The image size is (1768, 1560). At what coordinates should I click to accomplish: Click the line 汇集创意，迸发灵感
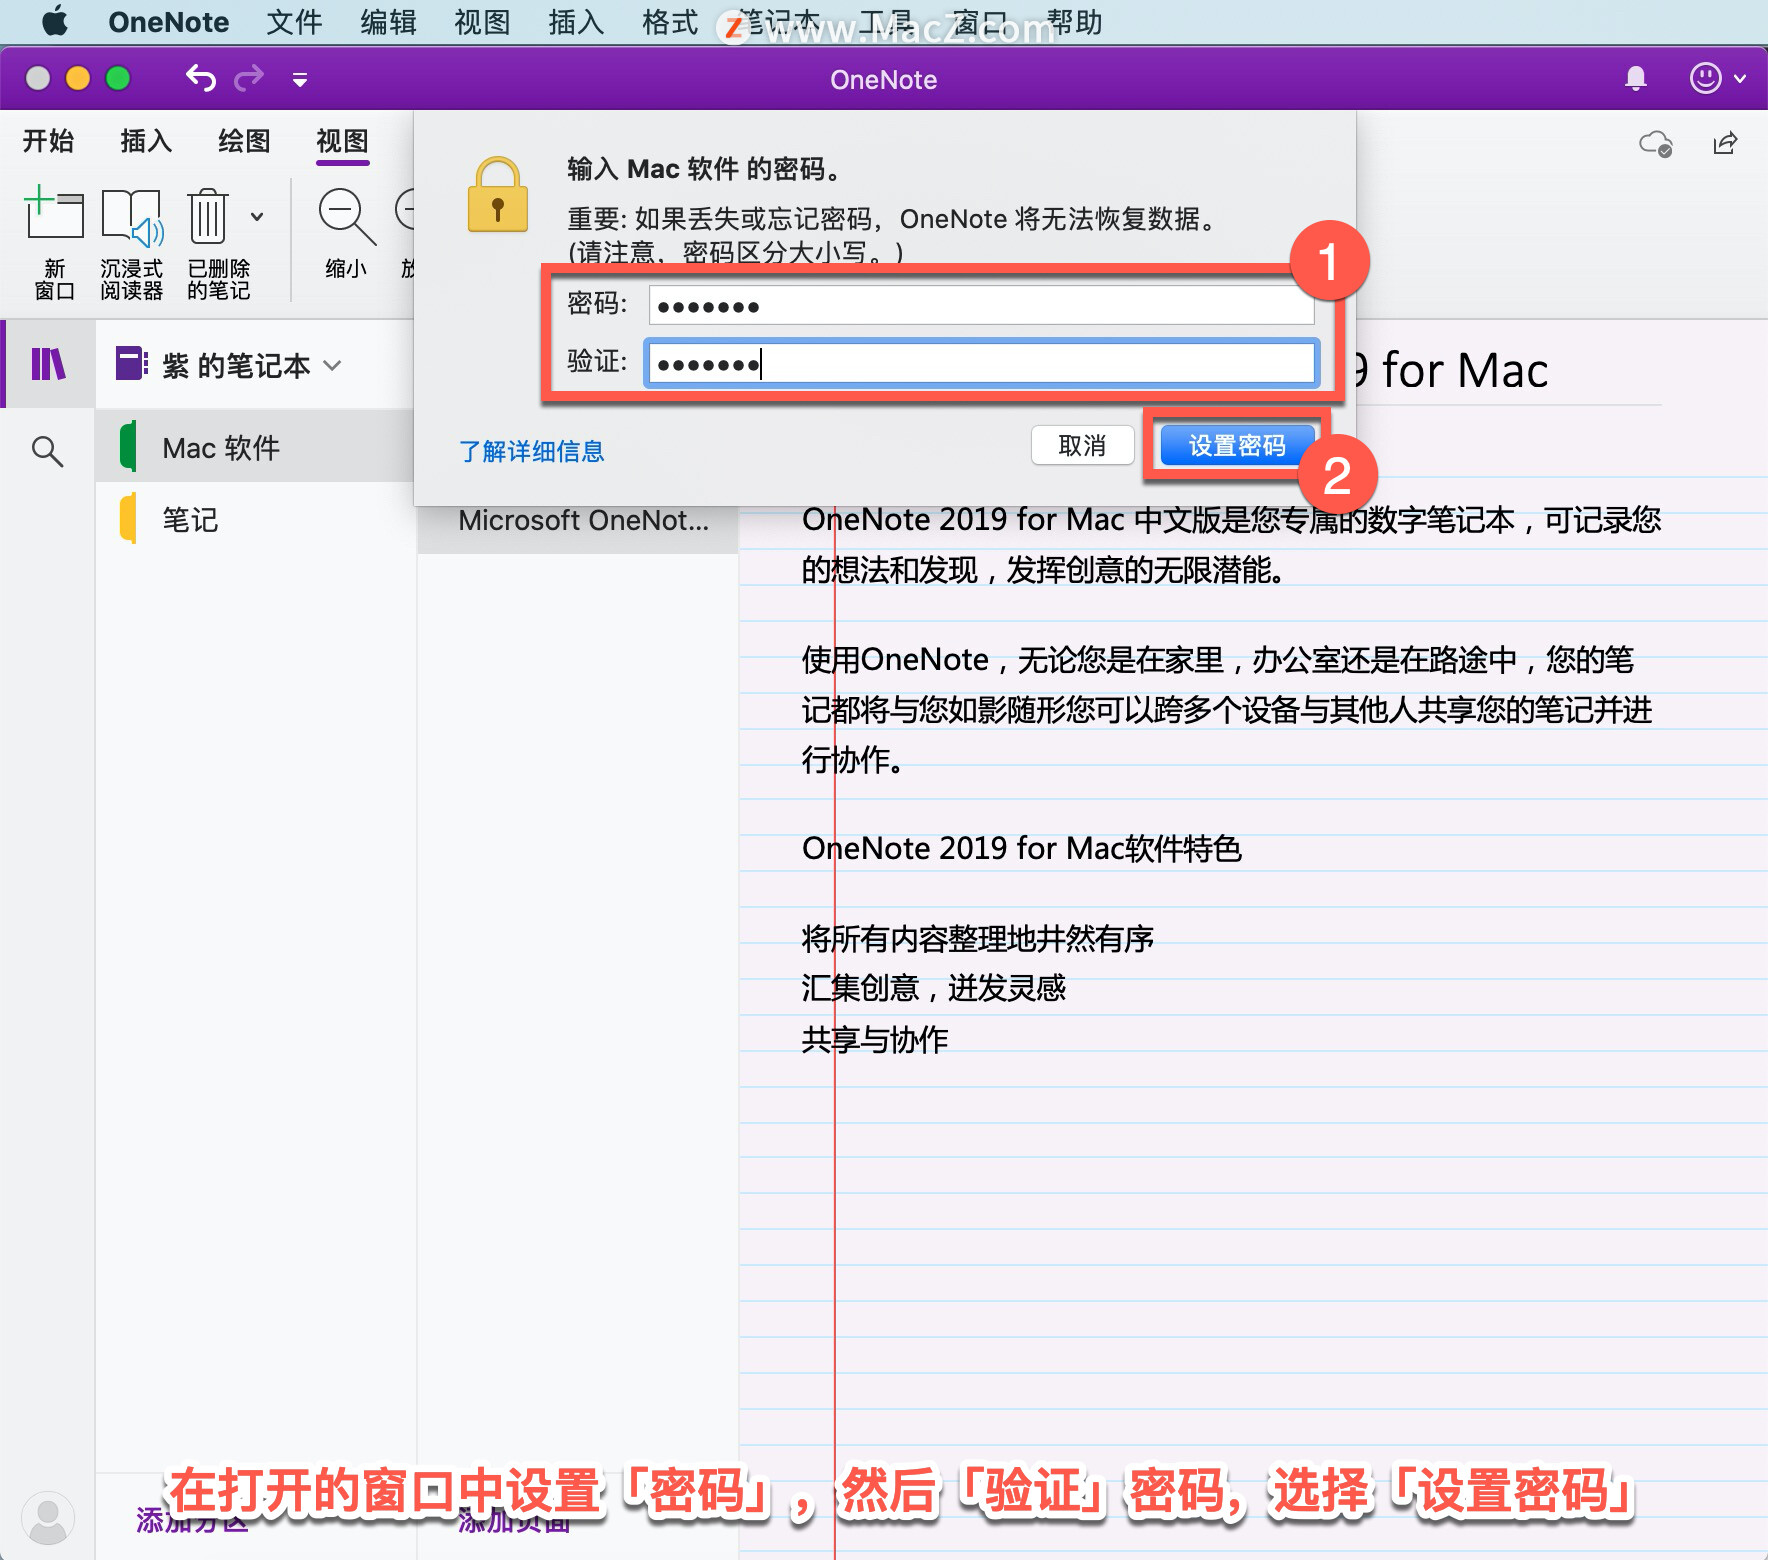933,988
